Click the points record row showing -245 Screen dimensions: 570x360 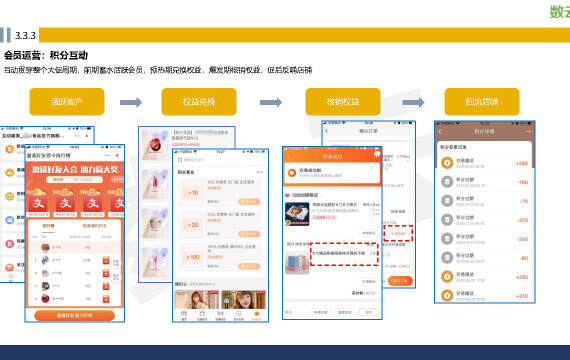click(484, 239)
